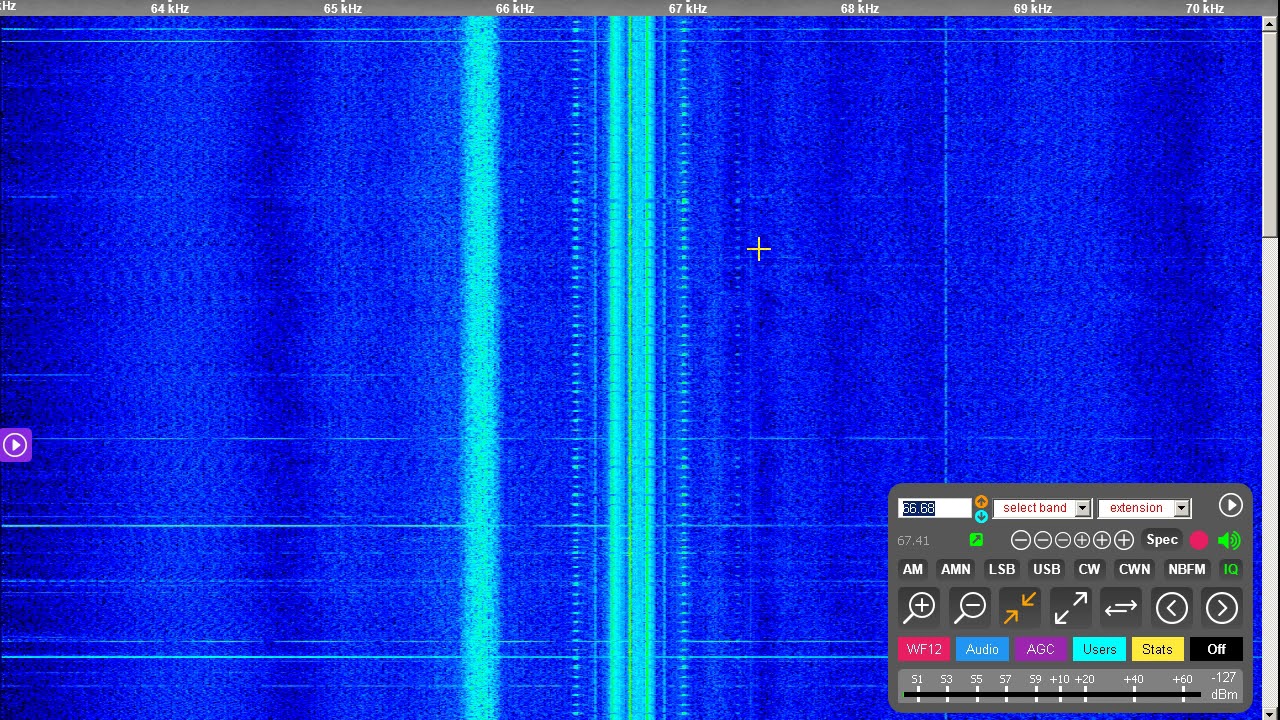Click the -127 dBm signal level readout

click(x=1224, y=686)
